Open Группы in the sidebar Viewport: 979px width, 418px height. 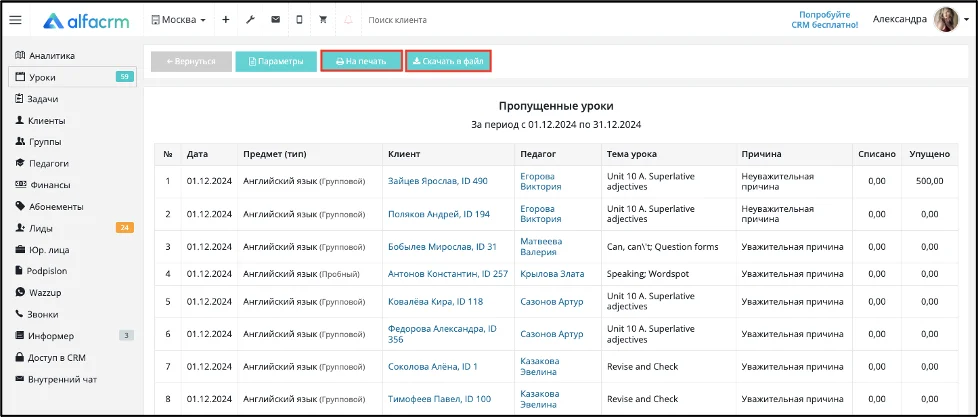click(38, 142)
